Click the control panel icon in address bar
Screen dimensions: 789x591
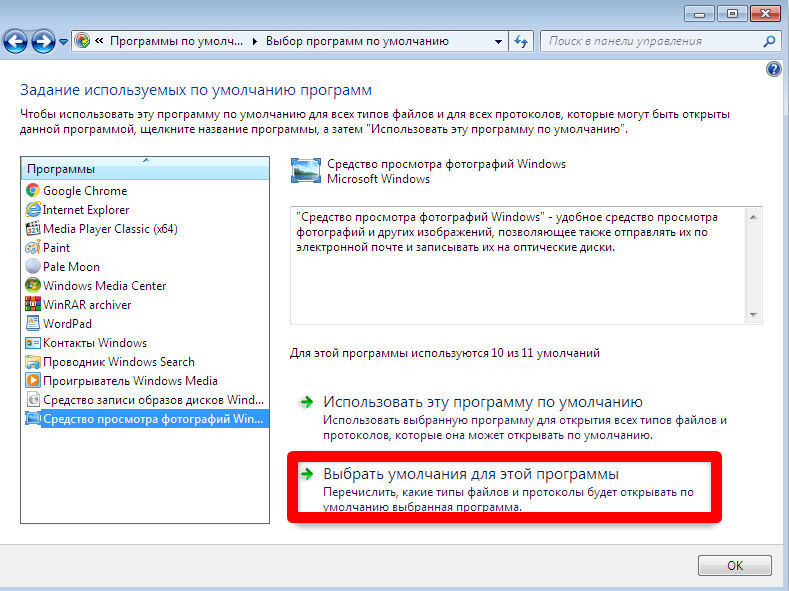pyautogui.click(x=82, y=41)
